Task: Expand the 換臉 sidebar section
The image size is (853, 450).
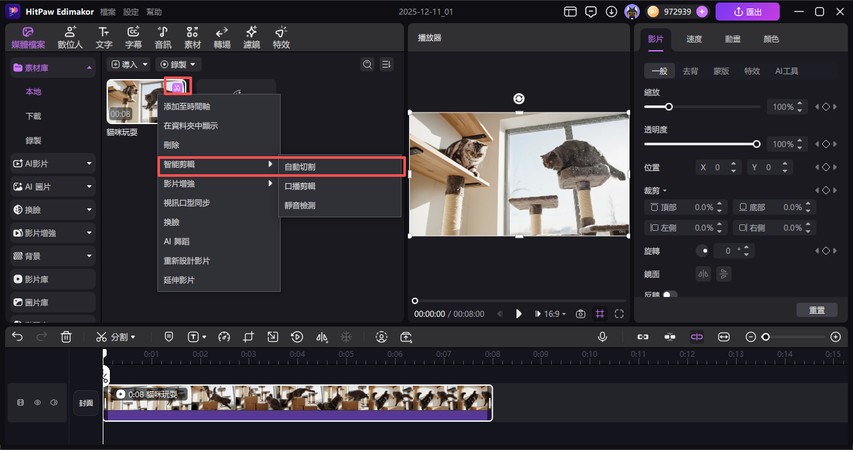Action: point(53,209)
